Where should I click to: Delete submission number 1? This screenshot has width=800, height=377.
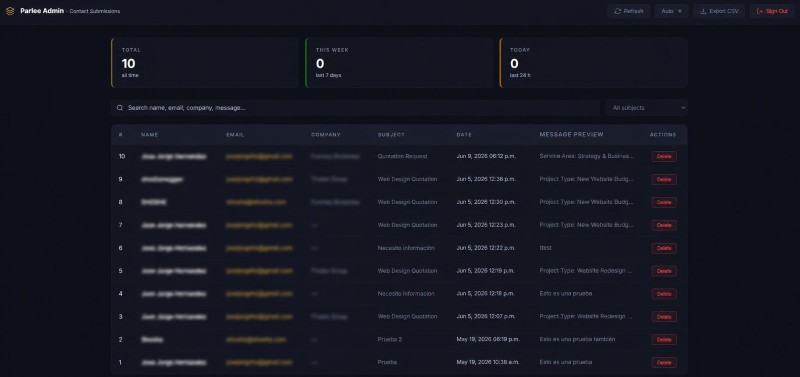[x=664, y=362]
